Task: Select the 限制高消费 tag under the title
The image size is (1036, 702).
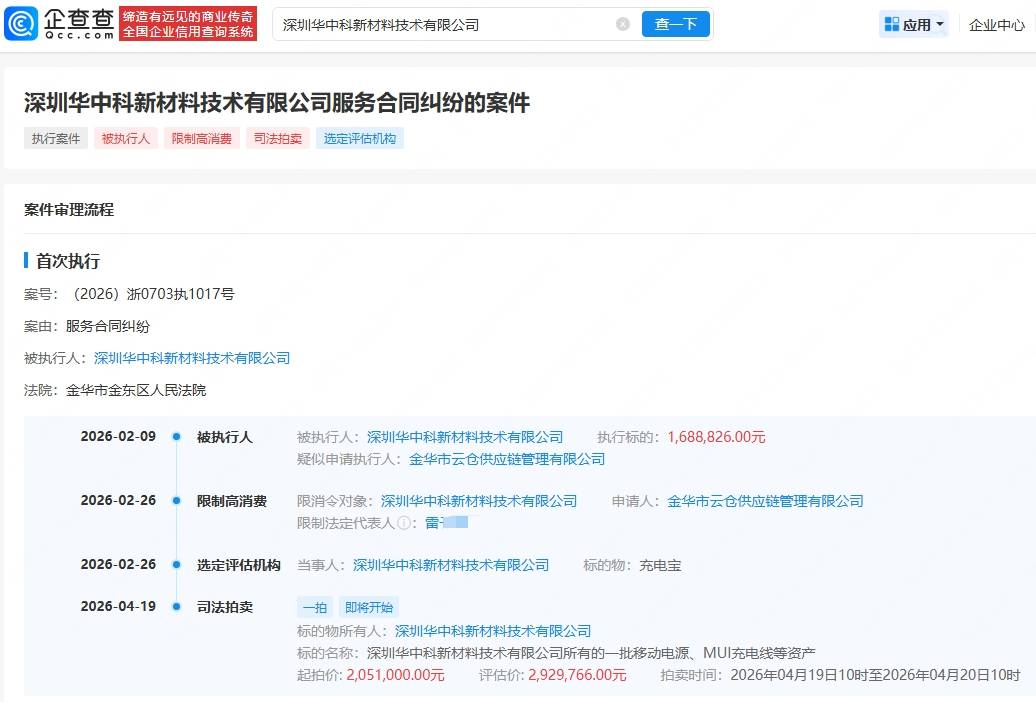Action: coord(201,139)
